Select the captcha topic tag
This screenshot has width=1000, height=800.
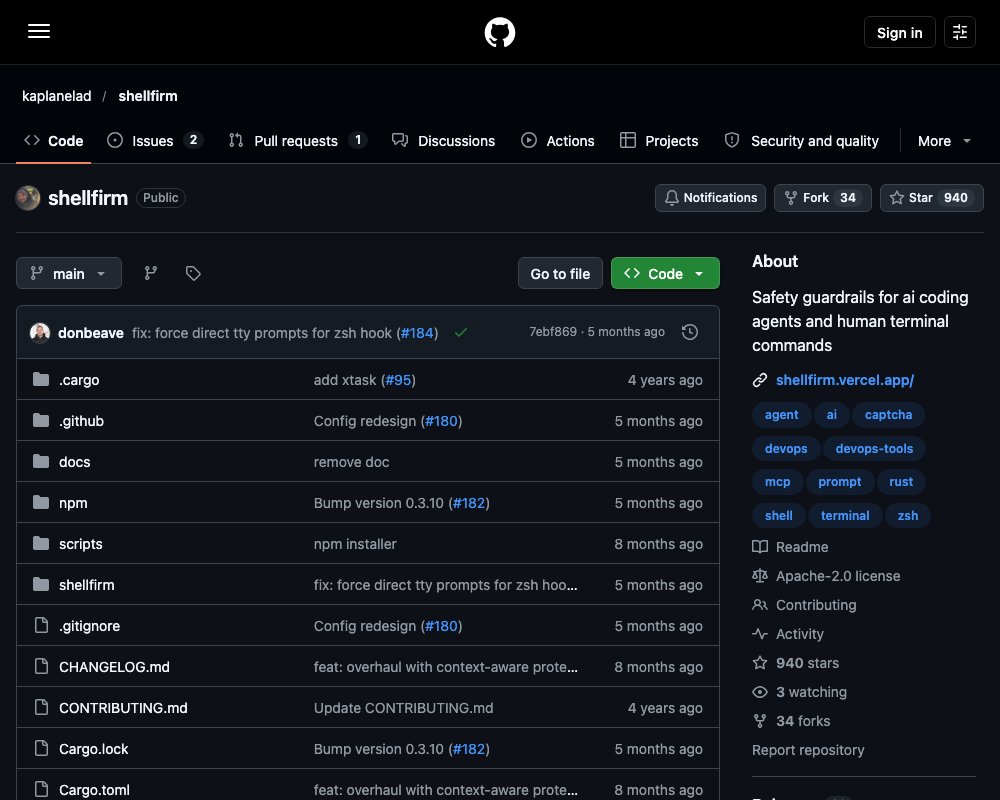pos(888,415)
